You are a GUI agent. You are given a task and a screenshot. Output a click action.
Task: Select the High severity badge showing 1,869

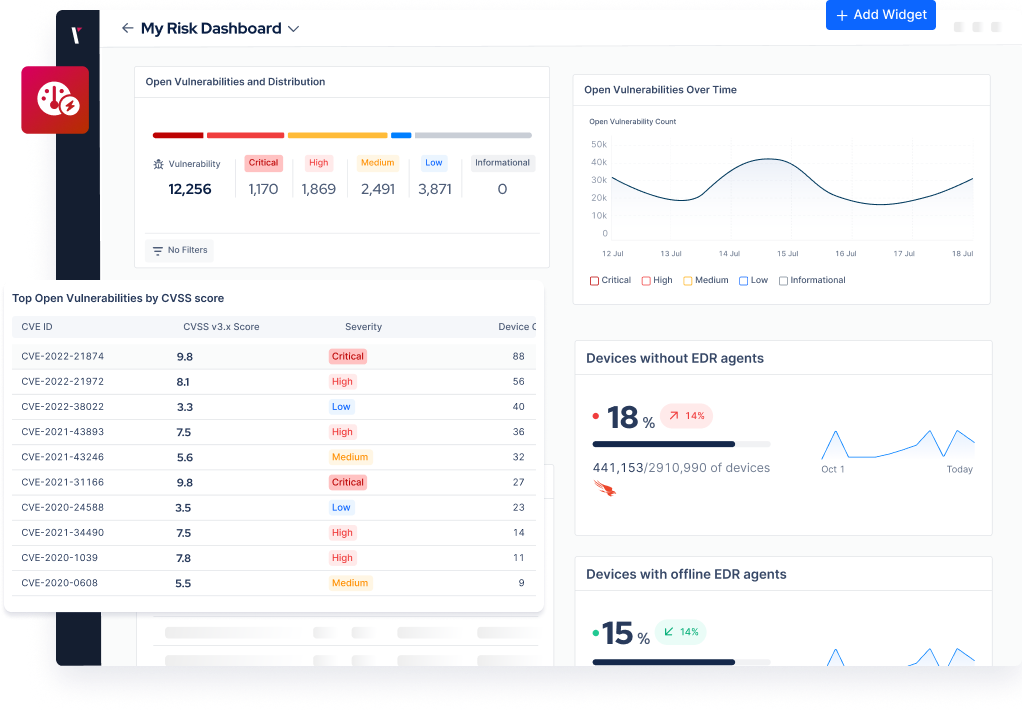(x=318, y=163)
